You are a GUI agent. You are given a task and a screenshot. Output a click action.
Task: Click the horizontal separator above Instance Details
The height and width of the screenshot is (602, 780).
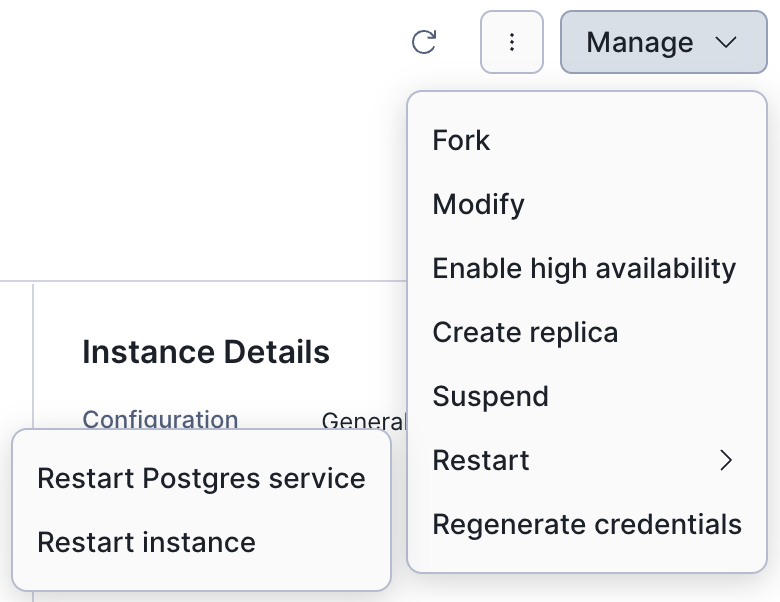(200, 281)
